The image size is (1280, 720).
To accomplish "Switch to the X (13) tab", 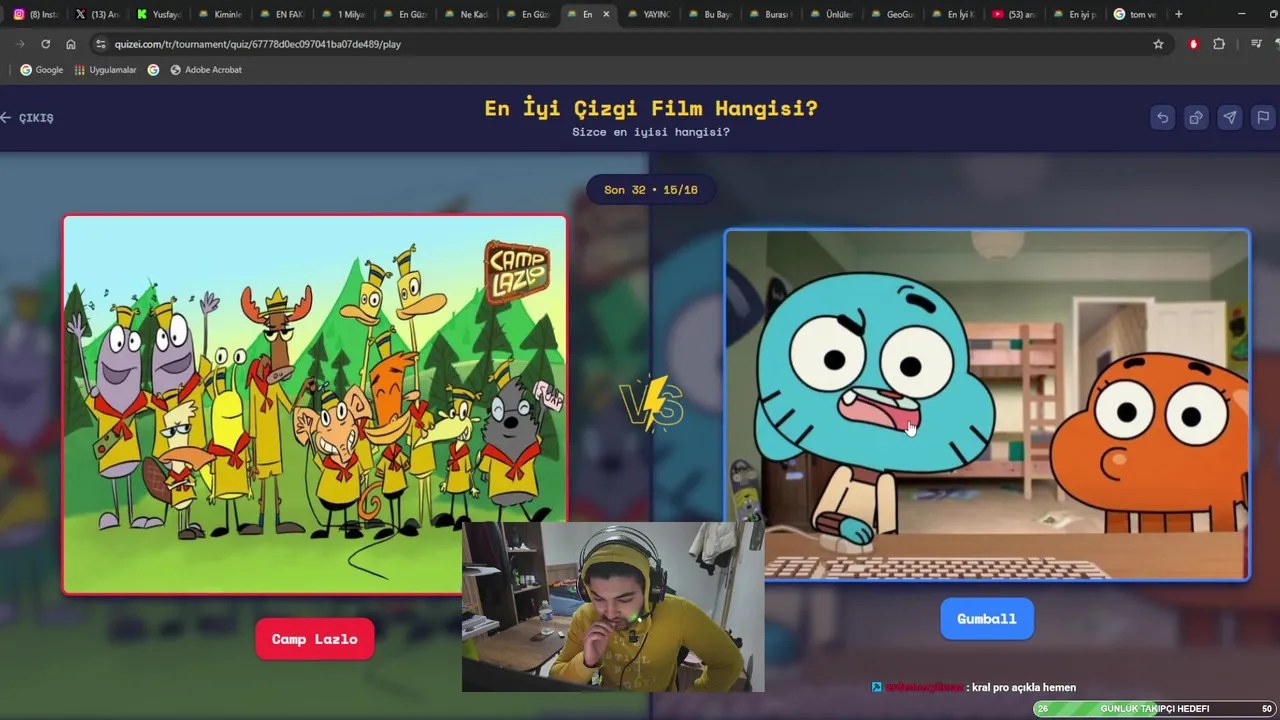I will point(97,14).
